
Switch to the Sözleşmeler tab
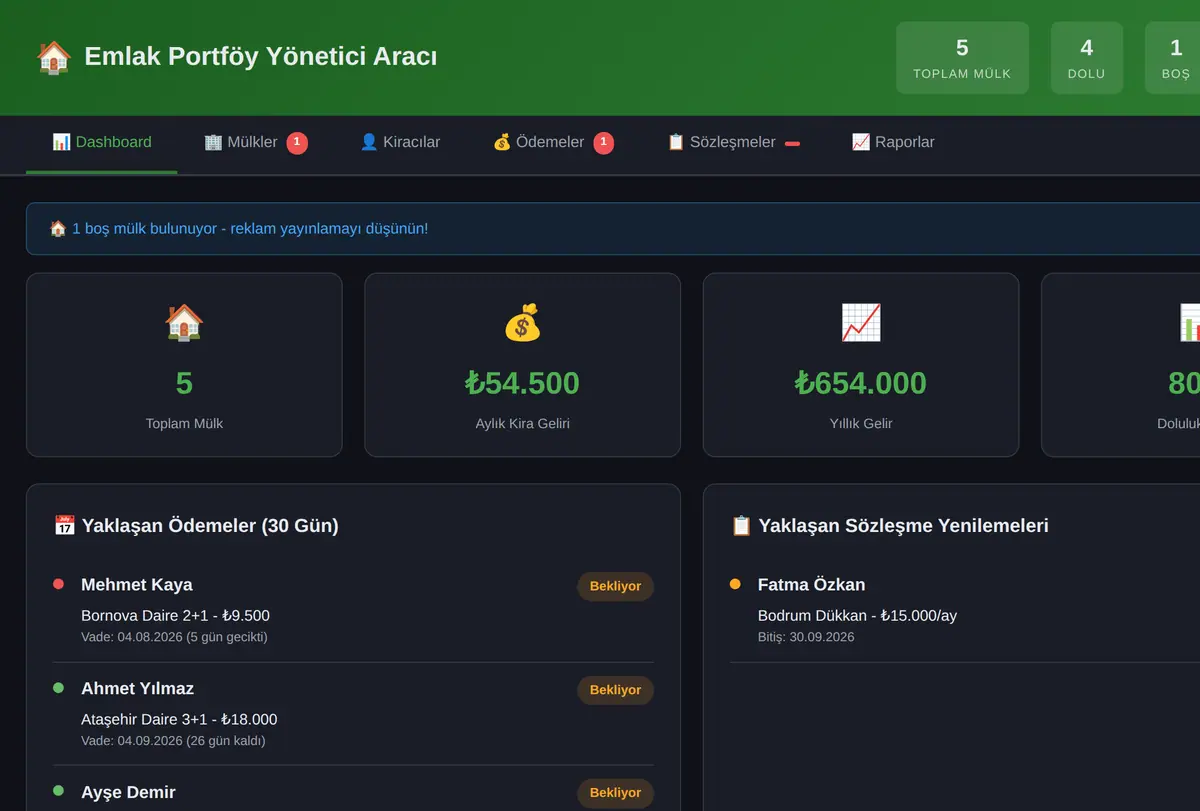tap(733, 143)
